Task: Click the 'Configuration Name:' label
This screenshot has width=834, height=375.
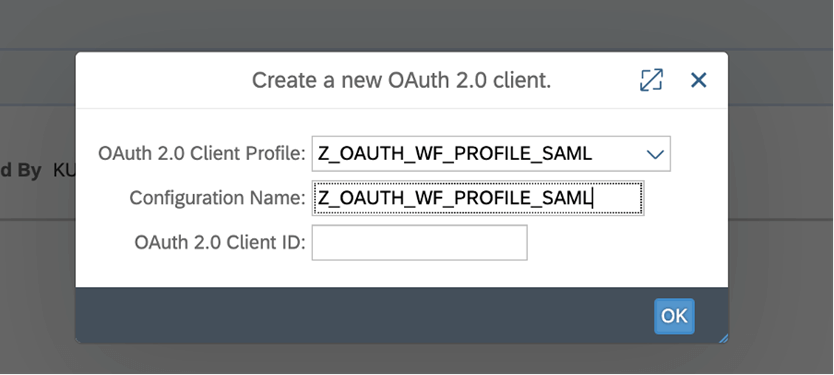Action: [218, 198]
